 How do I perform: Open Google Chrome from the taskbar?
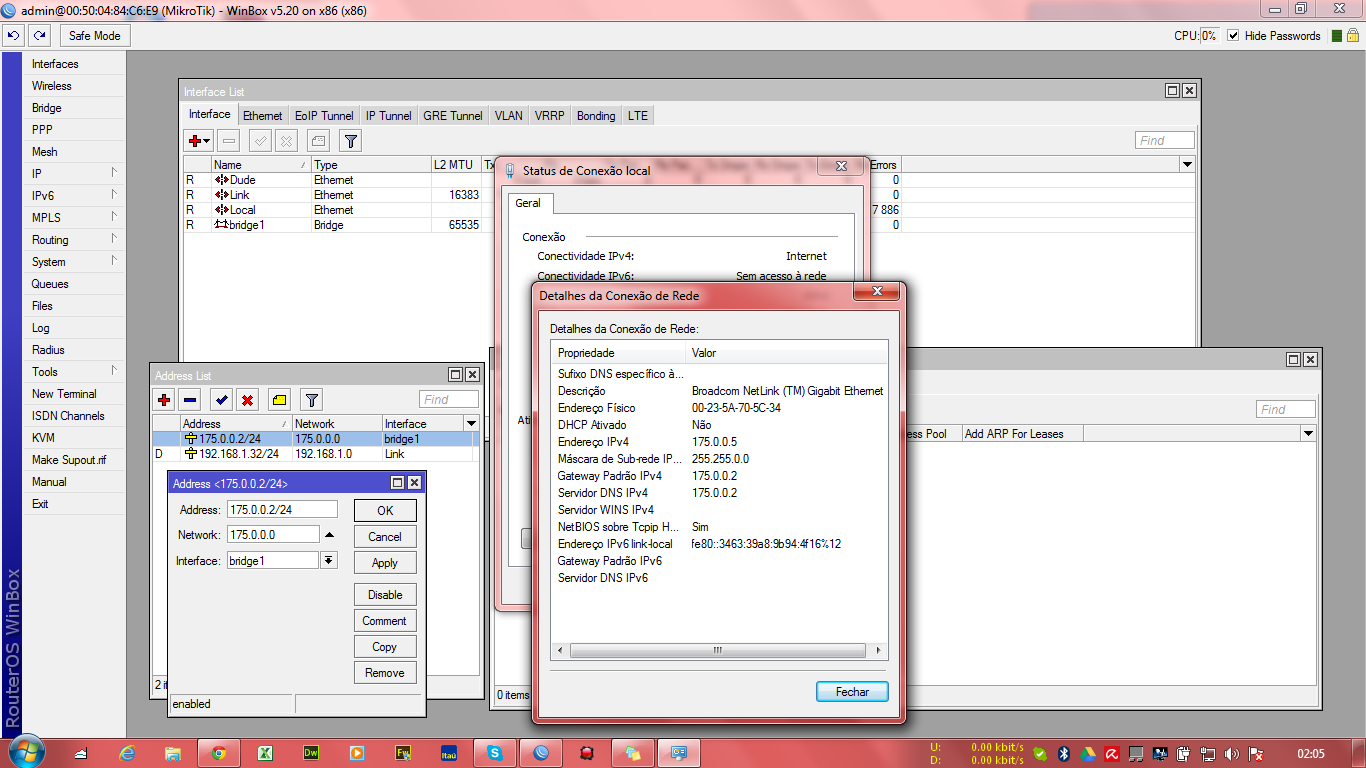[x=219, y=753]
